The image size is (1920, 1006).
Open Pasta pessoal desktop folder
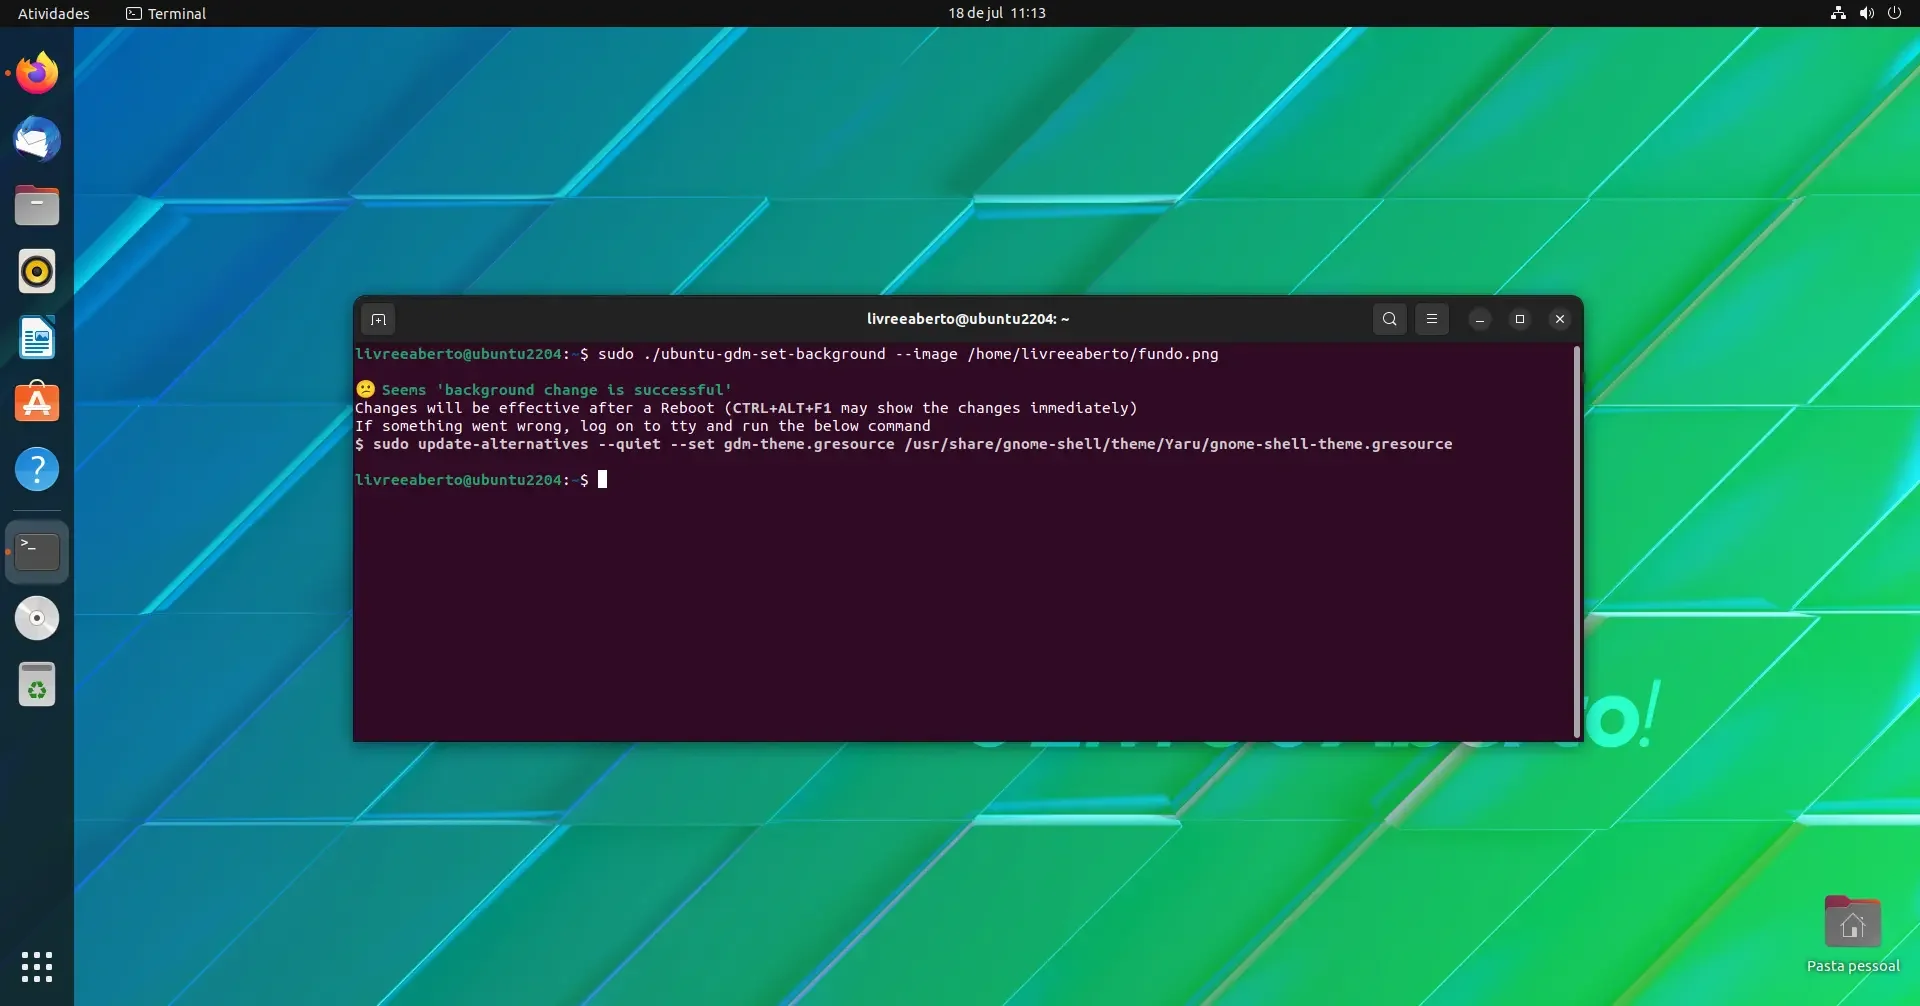1853,935
